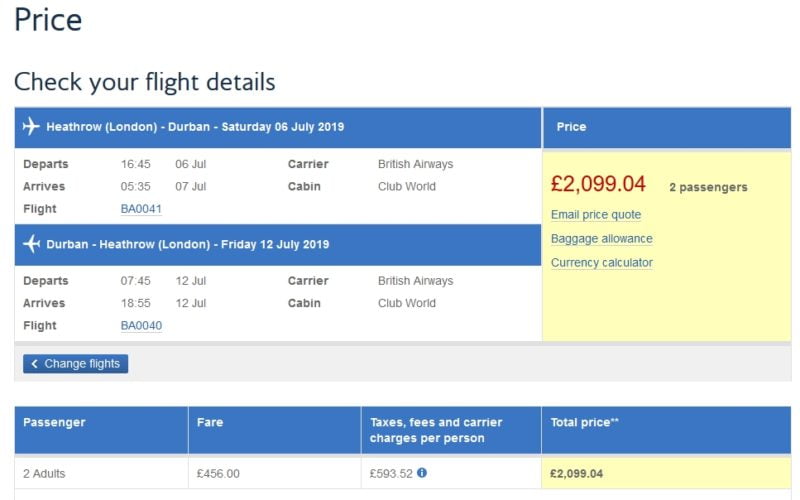800x500 pixels.
Task: Click the yellow total price cell £2,099.04
Action: [666, 473]
